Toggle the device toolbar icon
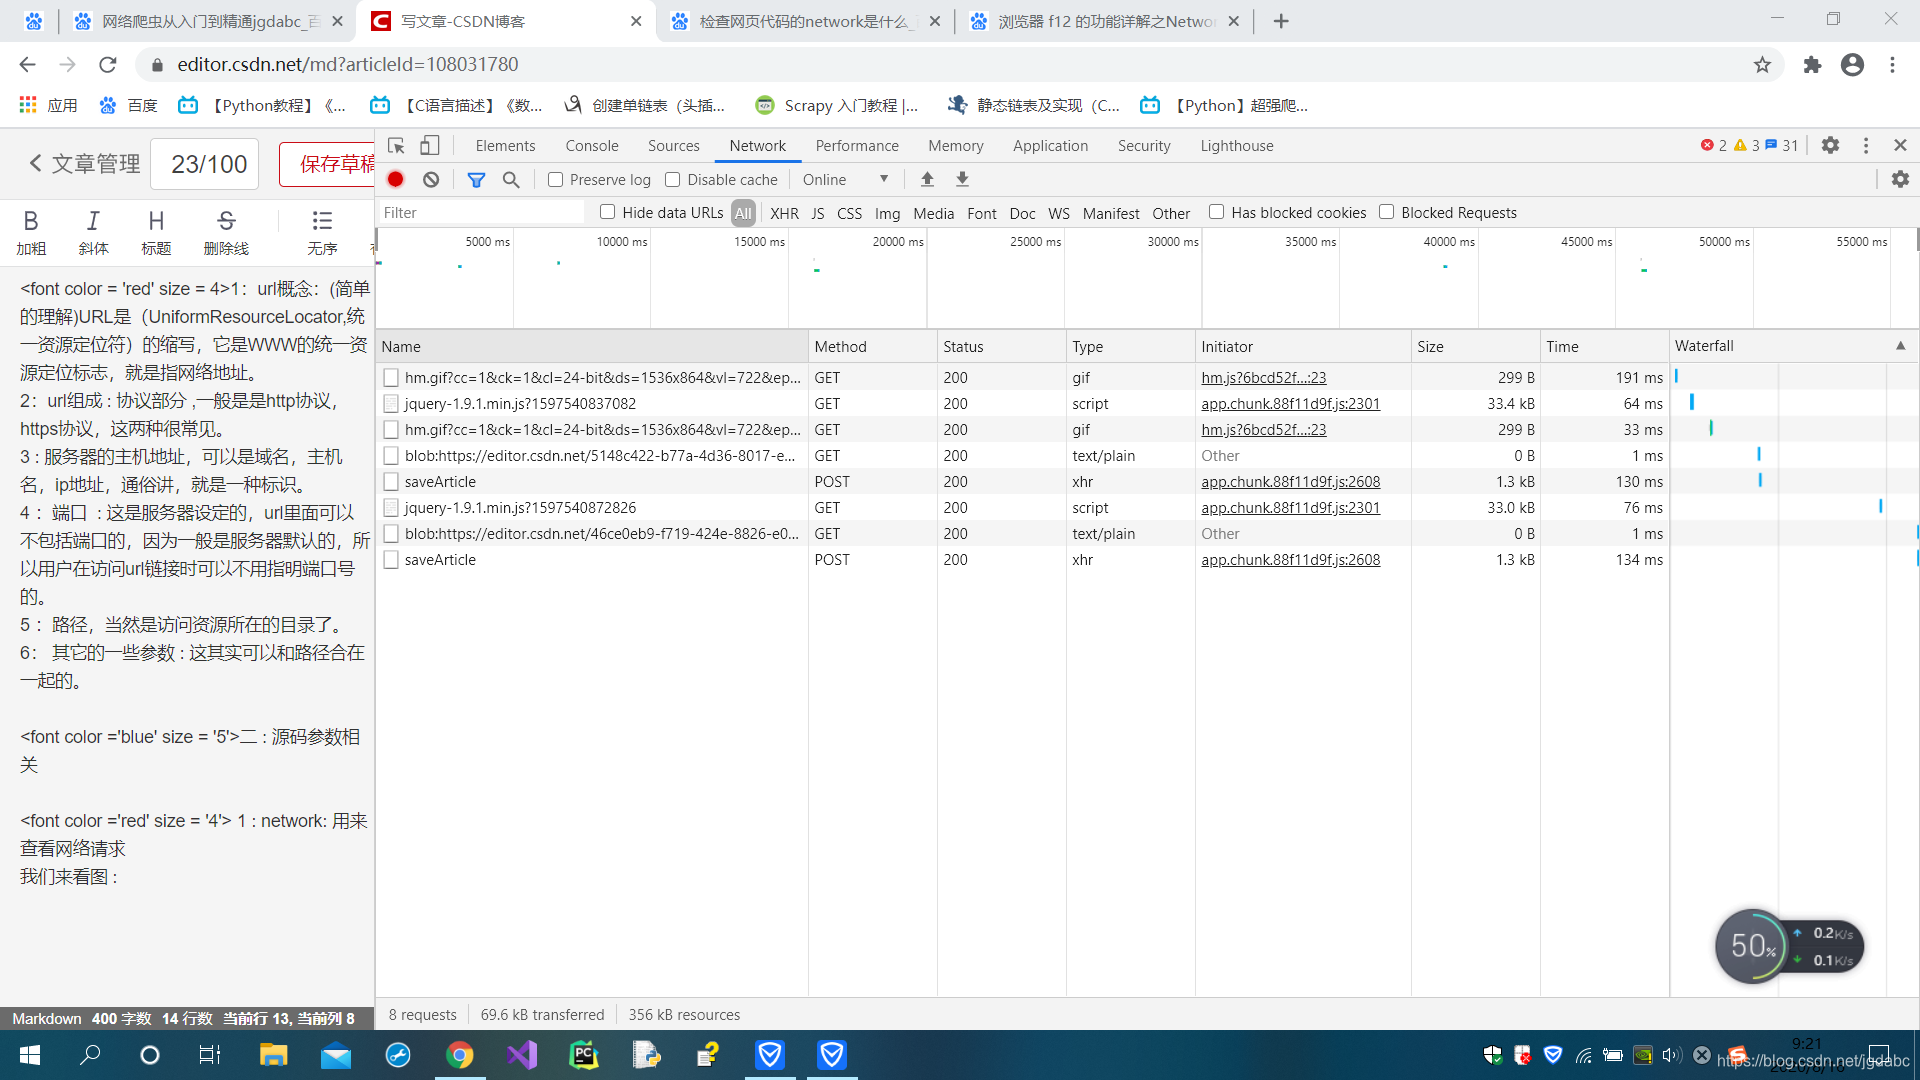The image size is (1920, 1080). pos(429,146)
